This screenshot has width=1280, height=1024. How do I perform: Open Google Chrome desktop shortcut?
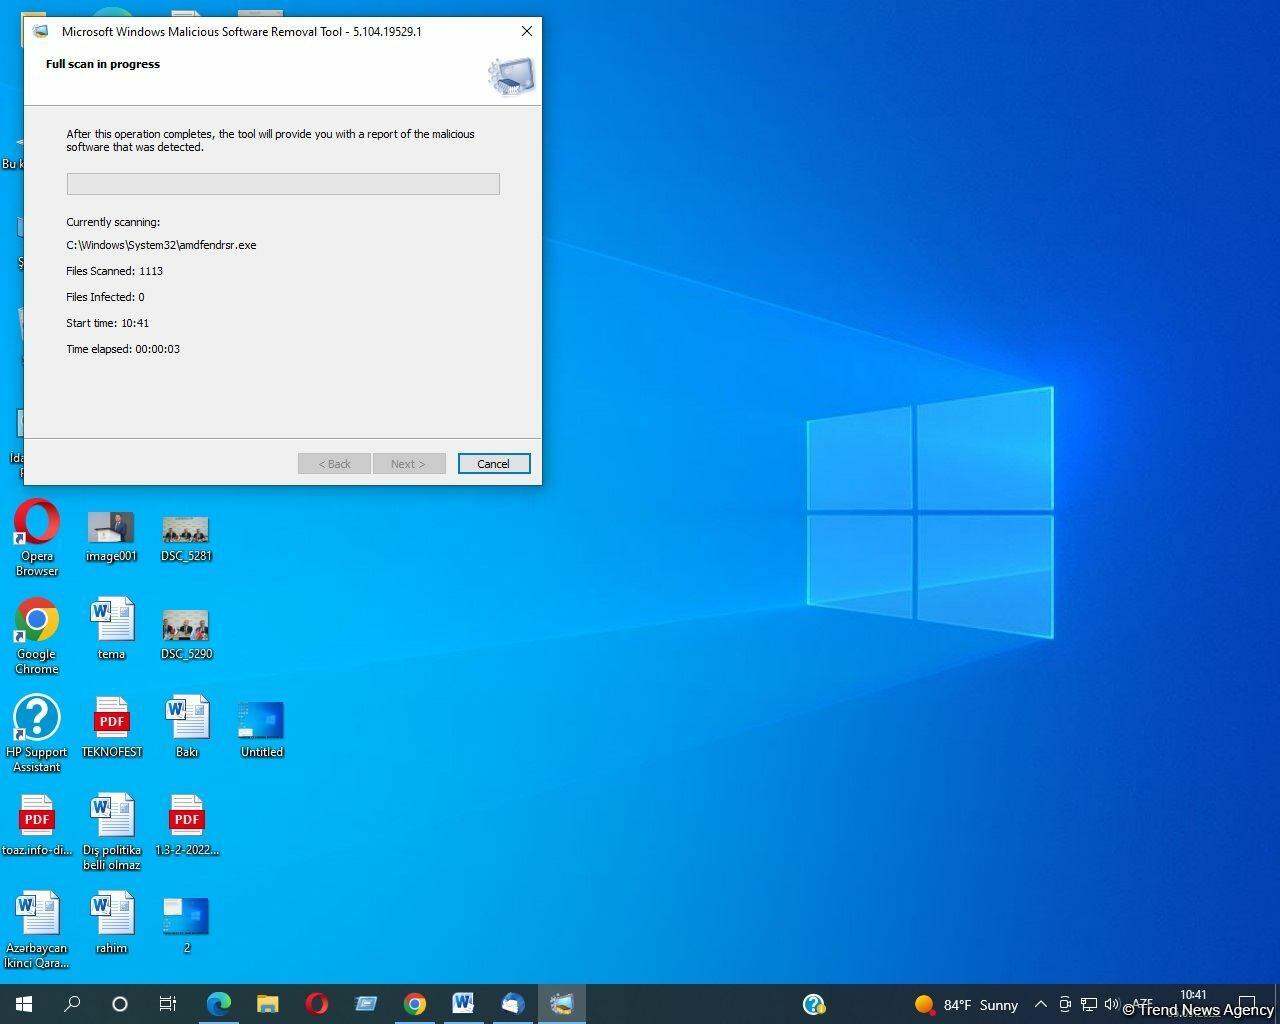(x=37, y=636)
